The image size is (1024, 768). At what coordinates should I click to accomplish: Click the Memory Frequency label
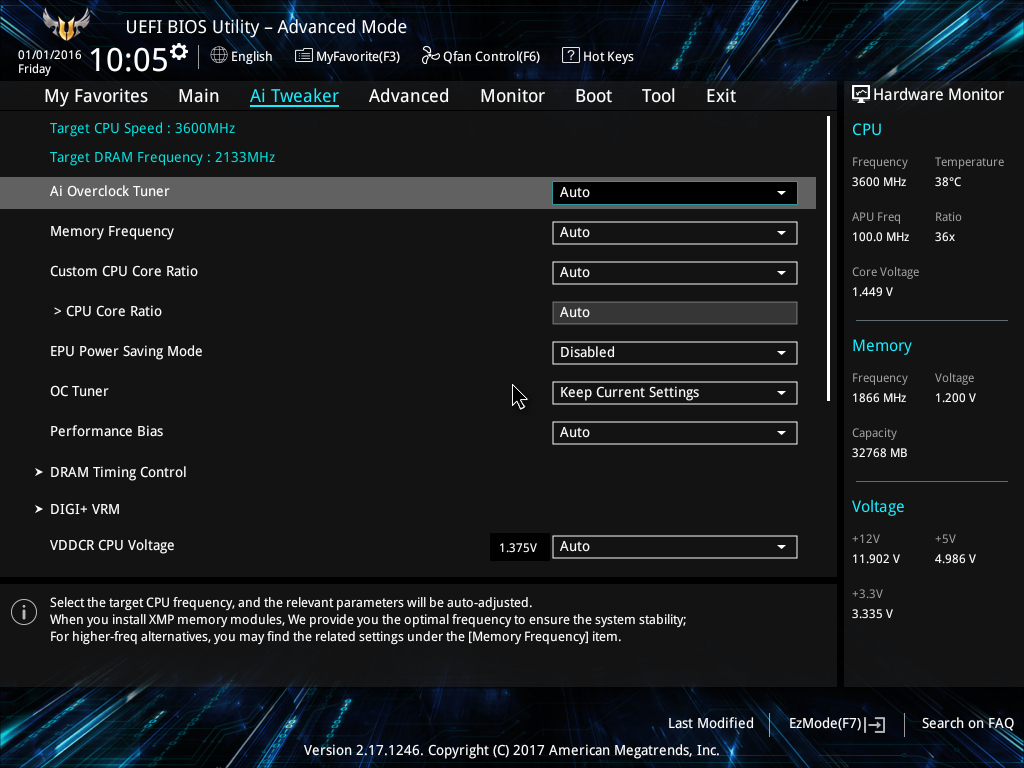(112, 232)
